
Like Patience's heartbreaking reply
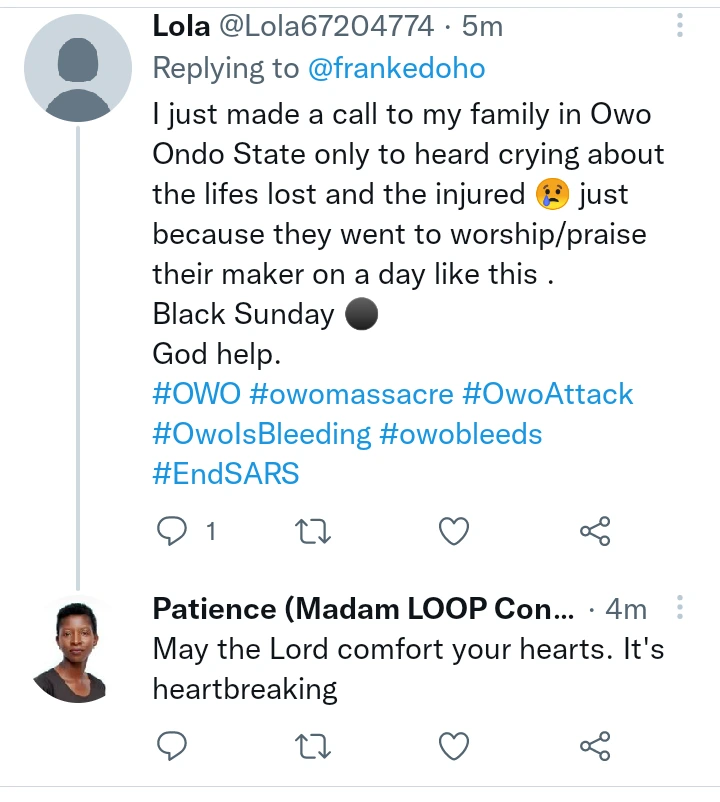pos(455,745)
